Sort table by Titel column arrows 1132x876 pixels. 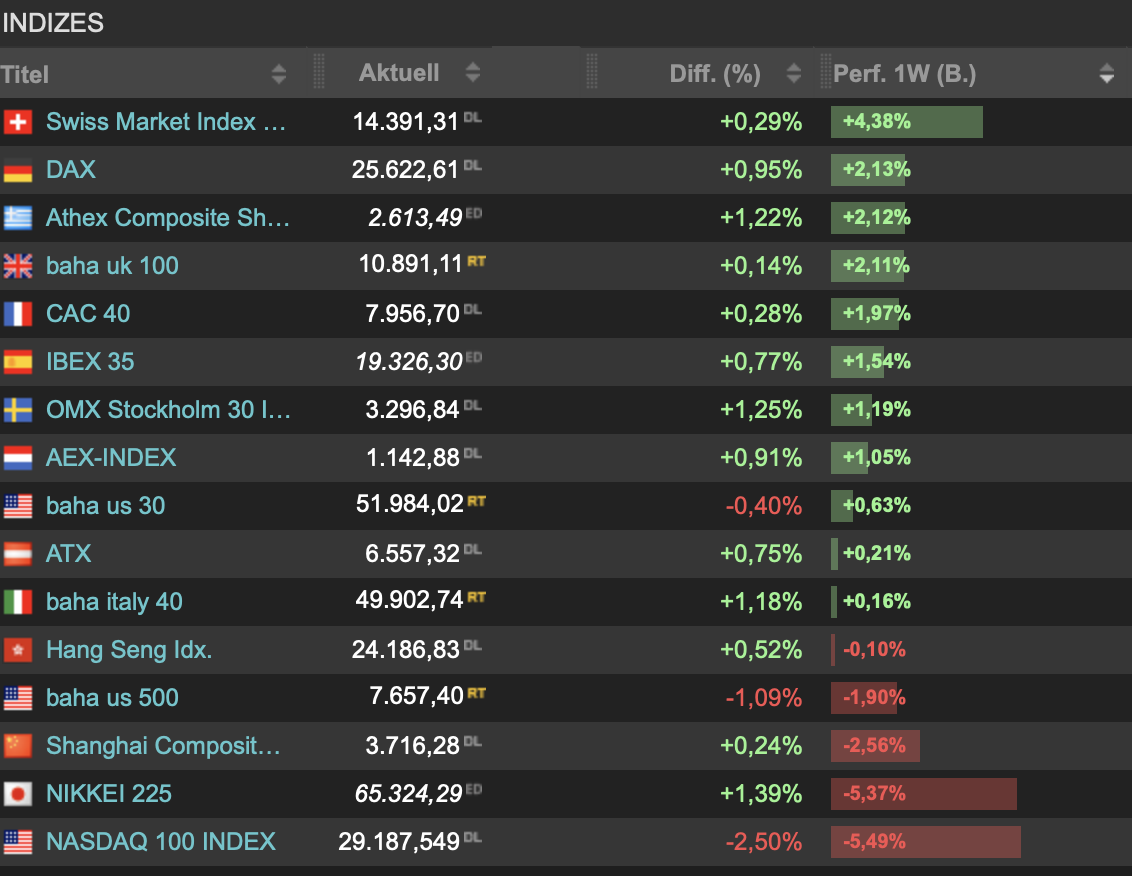(279, 74)
